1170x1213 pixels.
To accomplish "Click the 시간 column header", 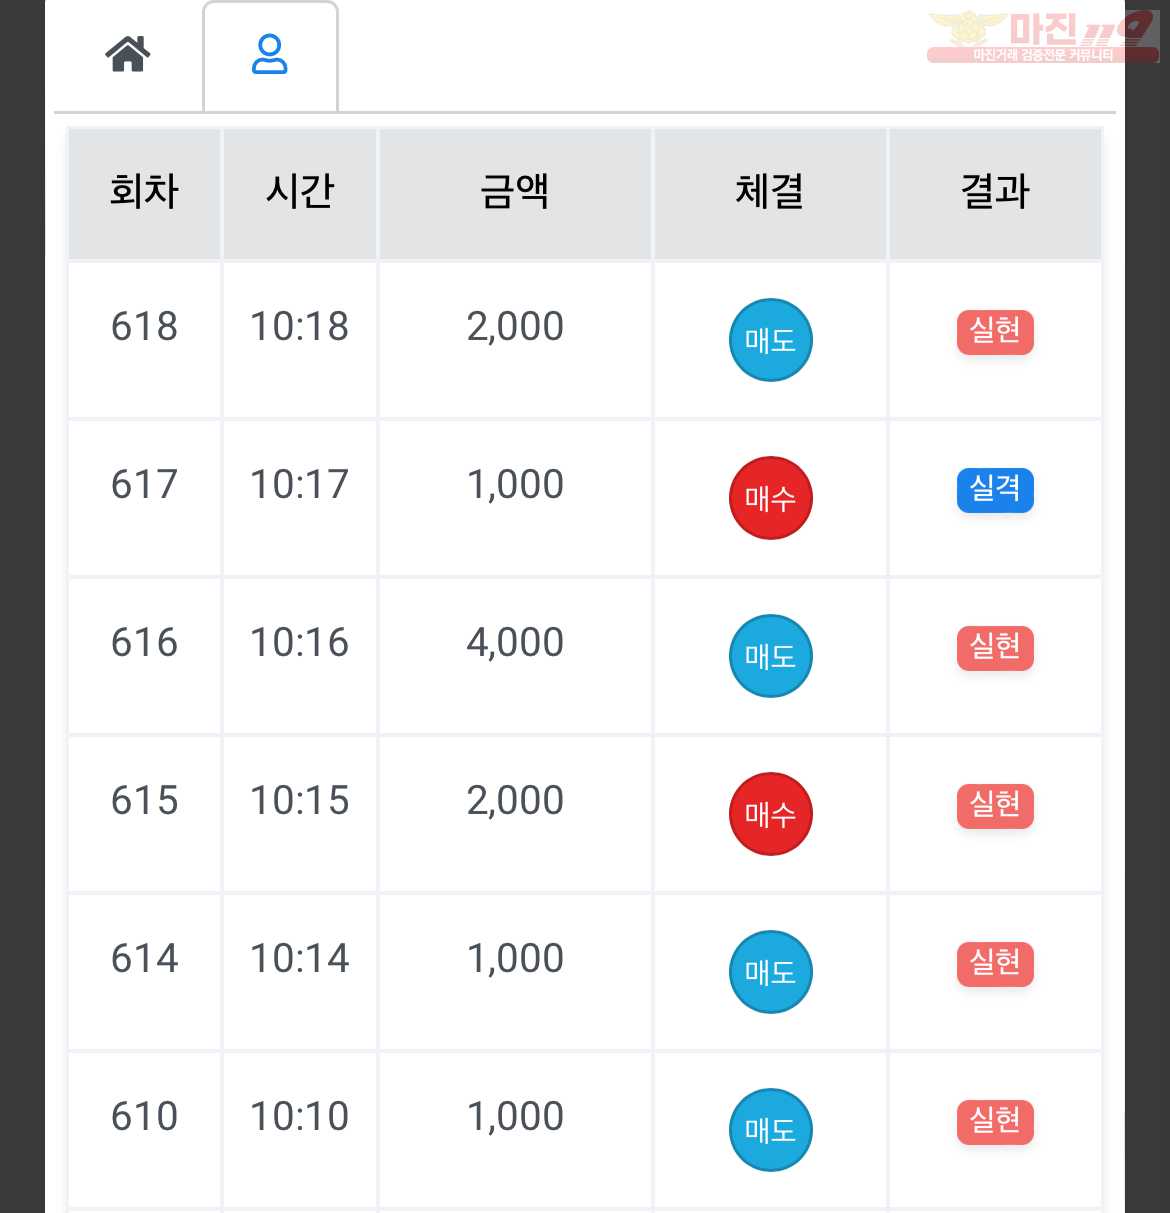I will [x=300, y=192].
